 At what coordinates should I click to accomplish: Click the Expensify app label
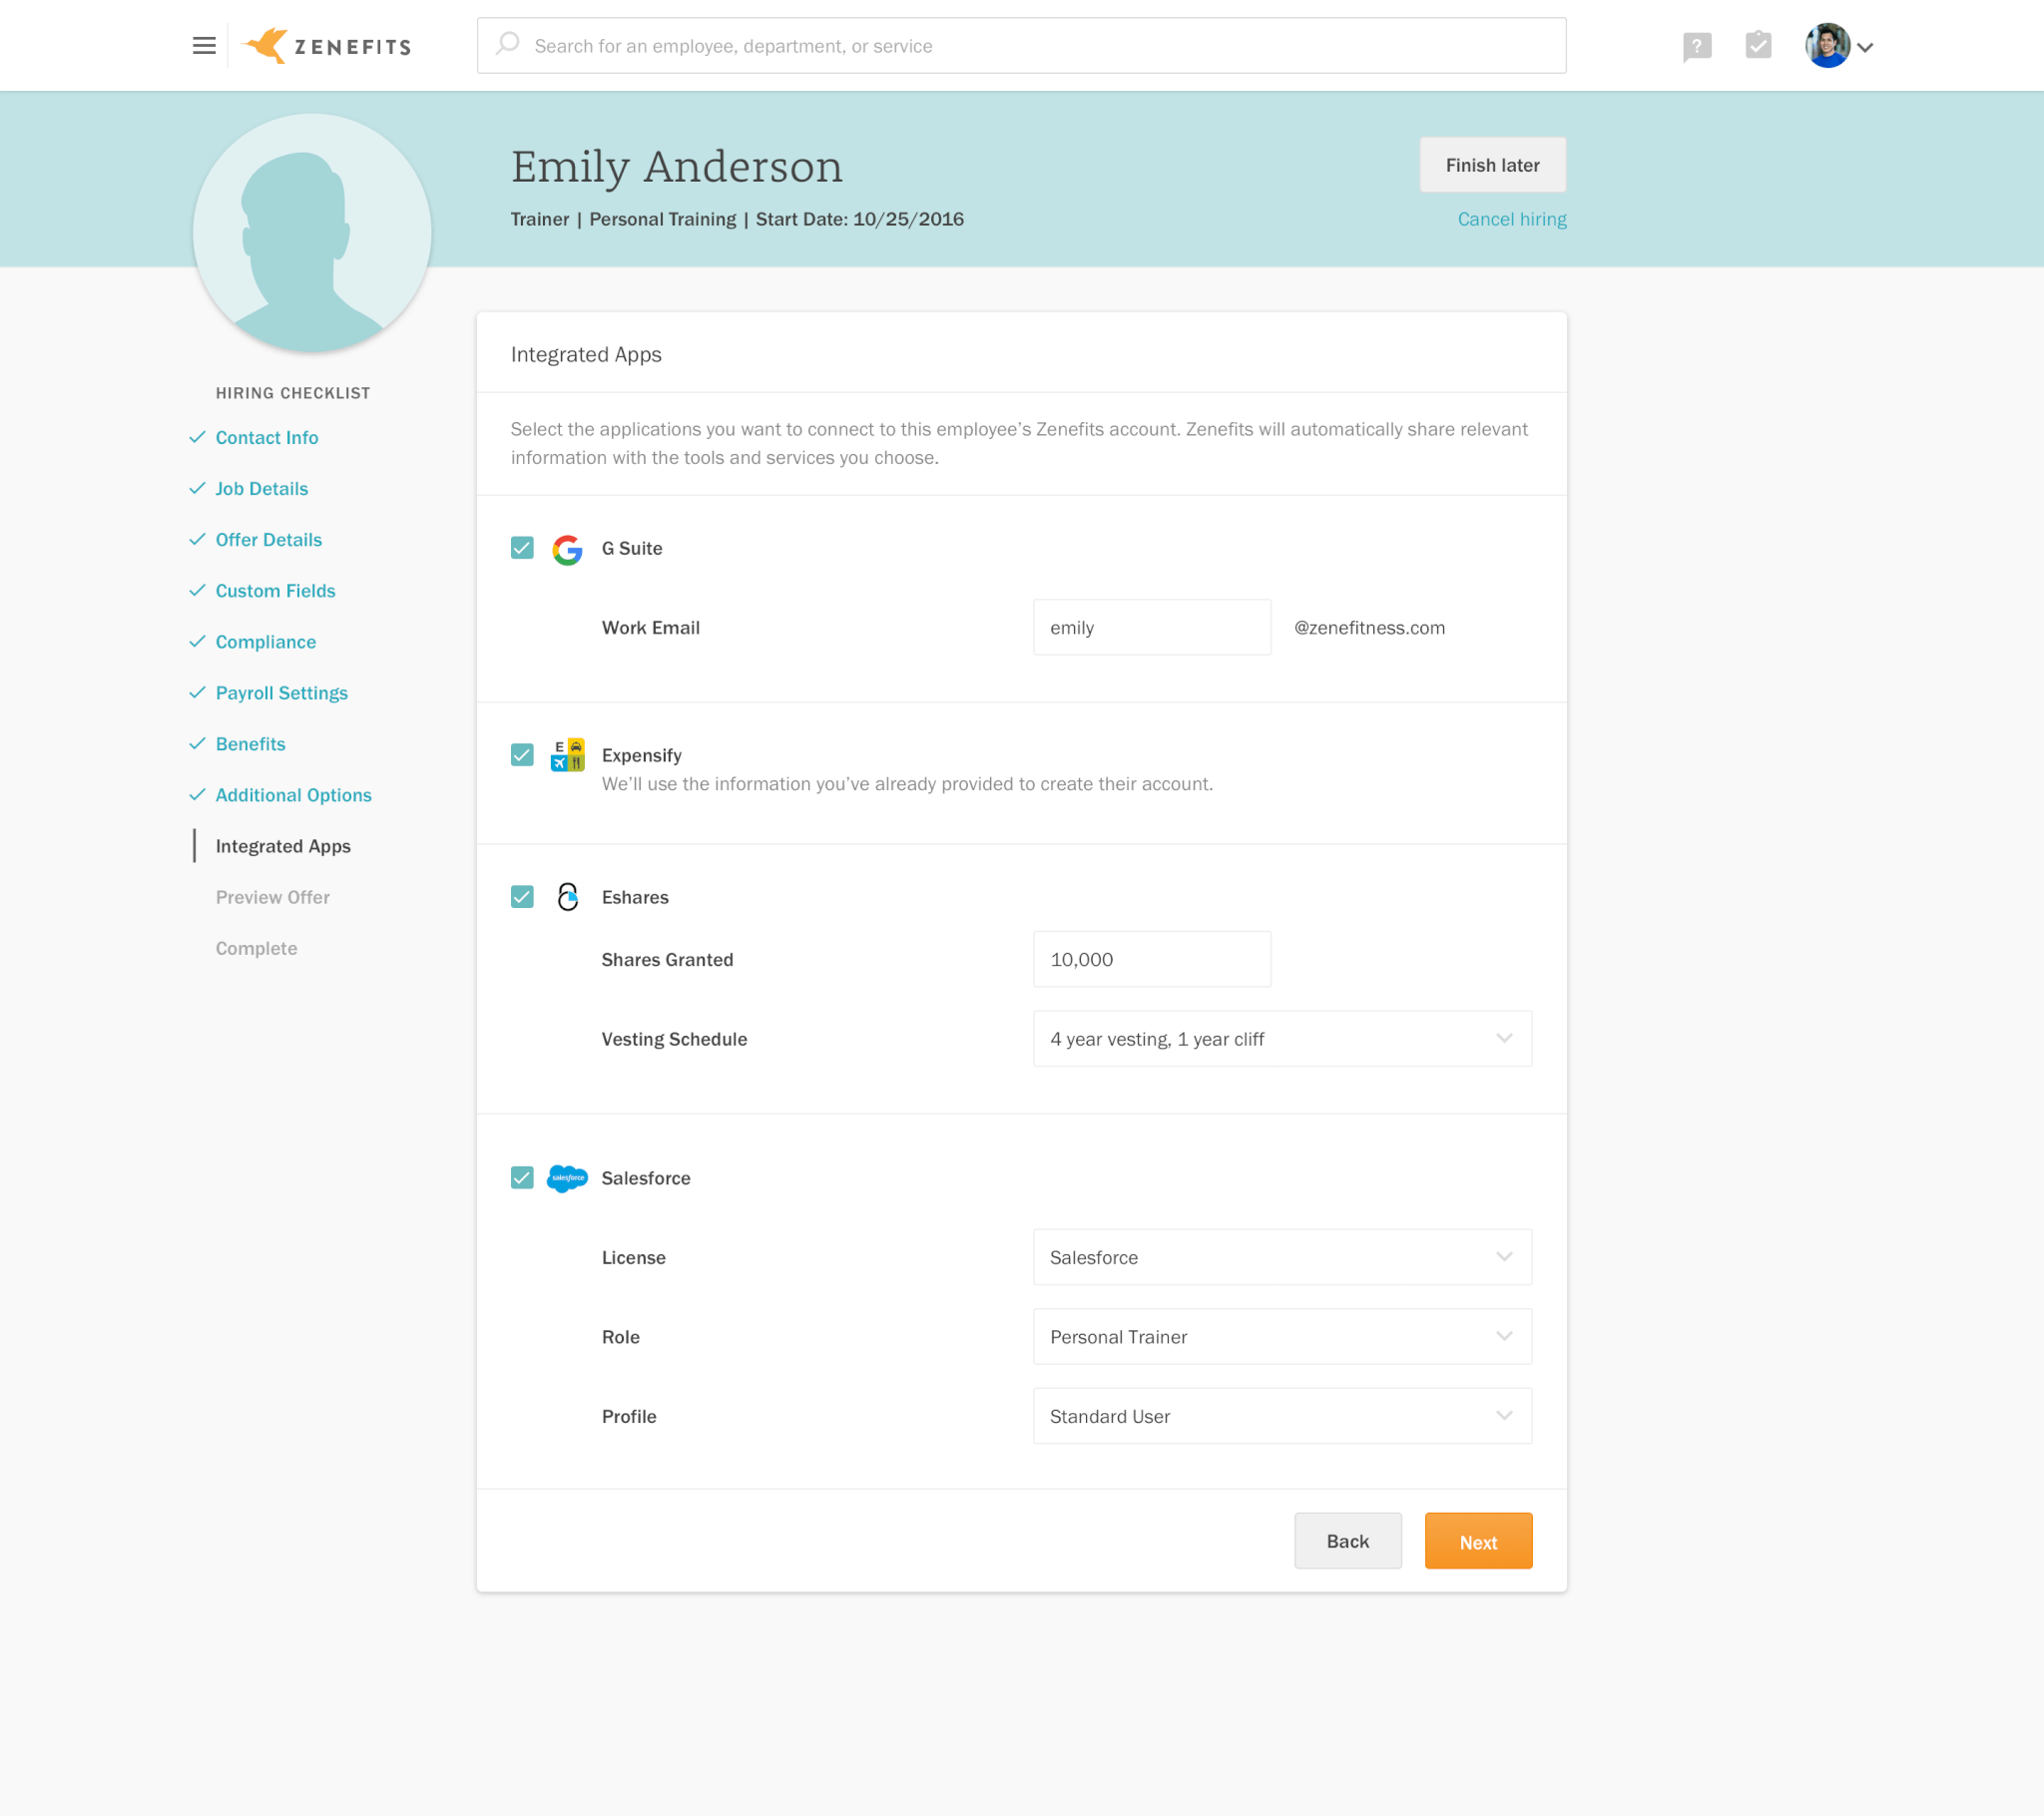642,755
